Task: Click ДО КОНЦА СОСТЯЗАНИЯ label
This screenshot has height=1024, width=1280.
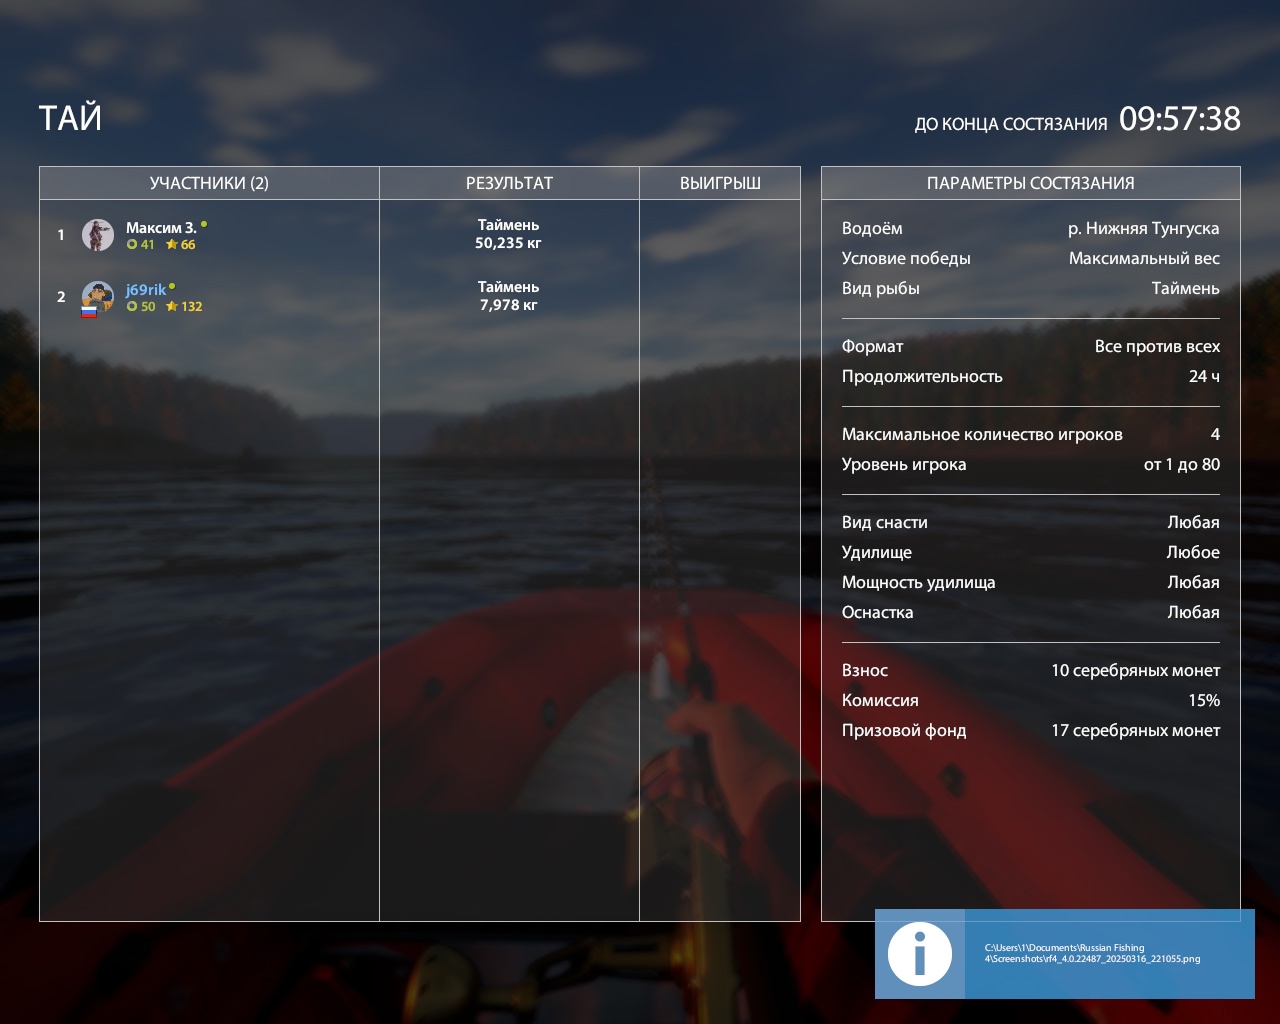Action: coord(1011,124)
